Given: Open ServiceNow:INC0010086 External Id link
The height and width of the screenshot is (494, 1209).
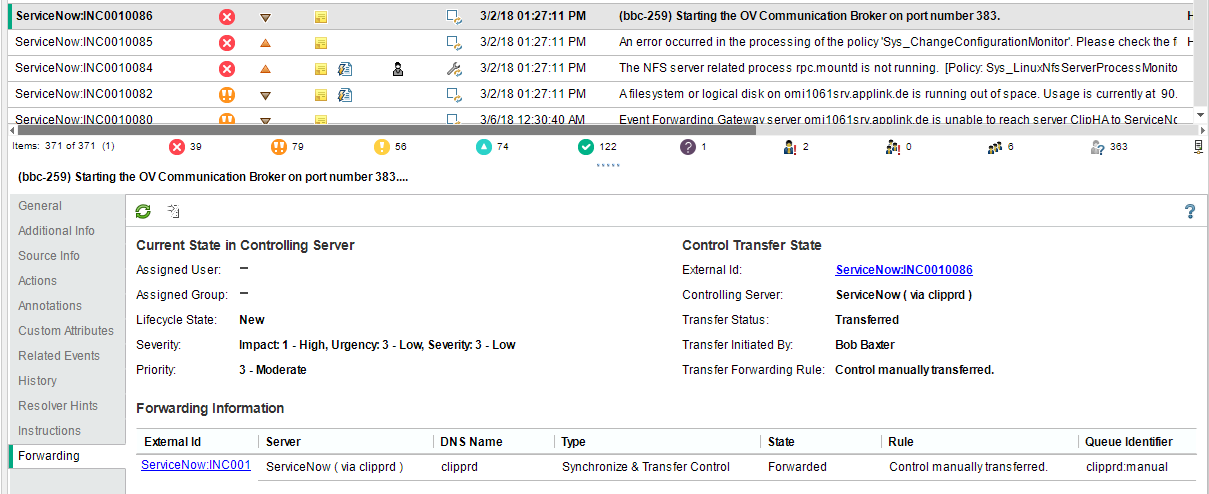Looking at the screenshot, I should pyautogui.click(x=904, y=270).
